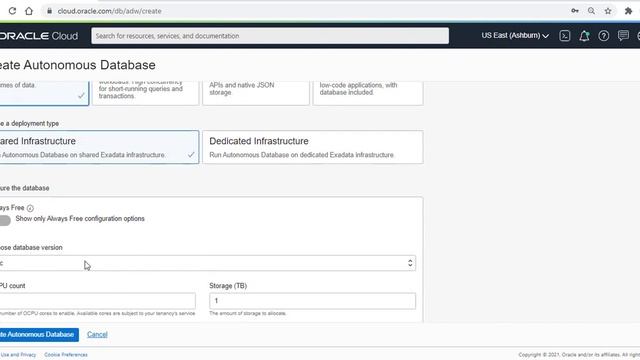The image size is (640, 360).
Task: Click the OCPU count input field
Action: (98, 301)
